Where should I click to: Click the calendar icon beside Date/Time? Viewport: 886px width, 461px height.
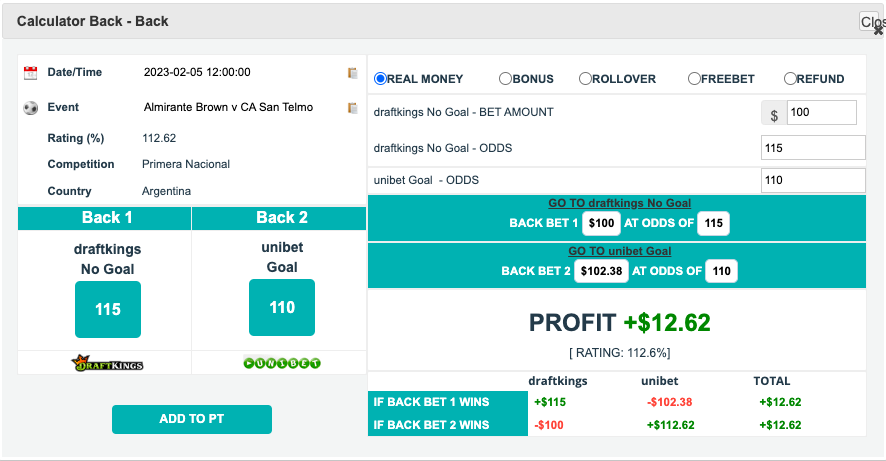tap(31, 72)
